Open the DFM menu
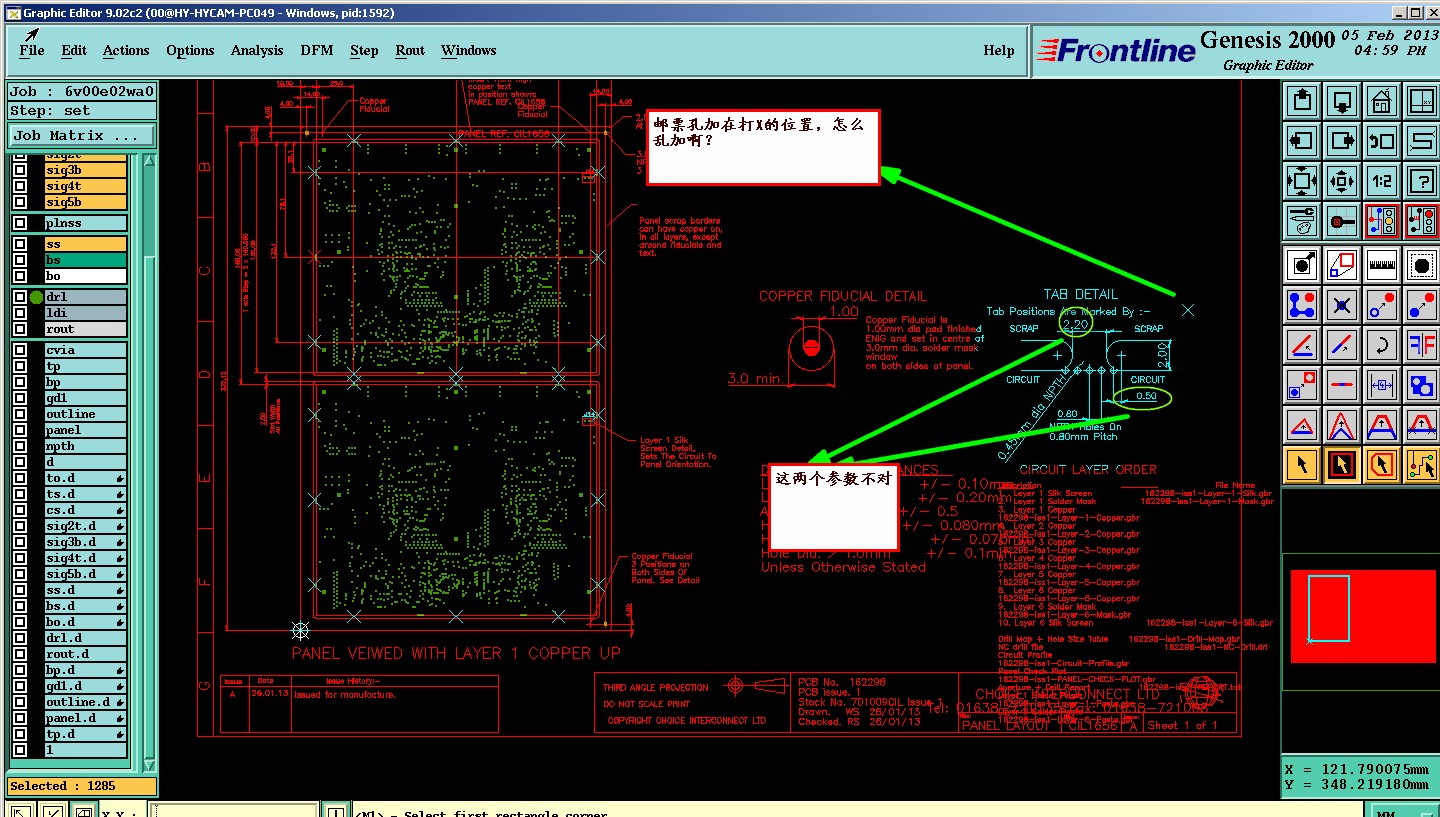 coord(317,50)
